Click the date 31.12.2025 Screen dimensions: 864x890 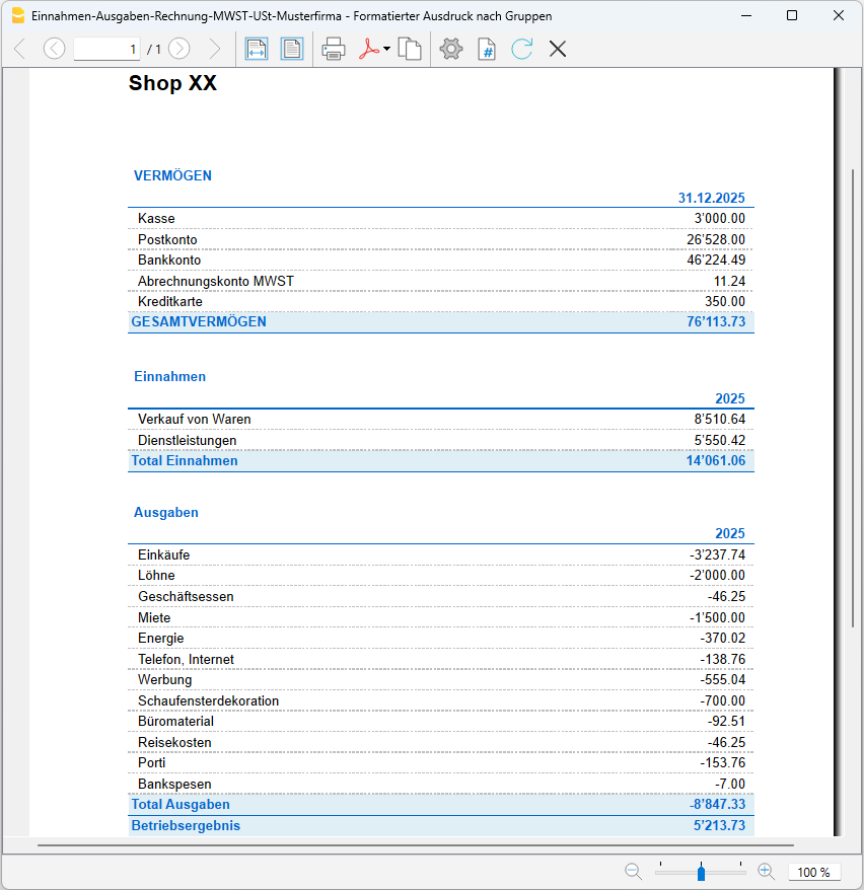point(711,198)
